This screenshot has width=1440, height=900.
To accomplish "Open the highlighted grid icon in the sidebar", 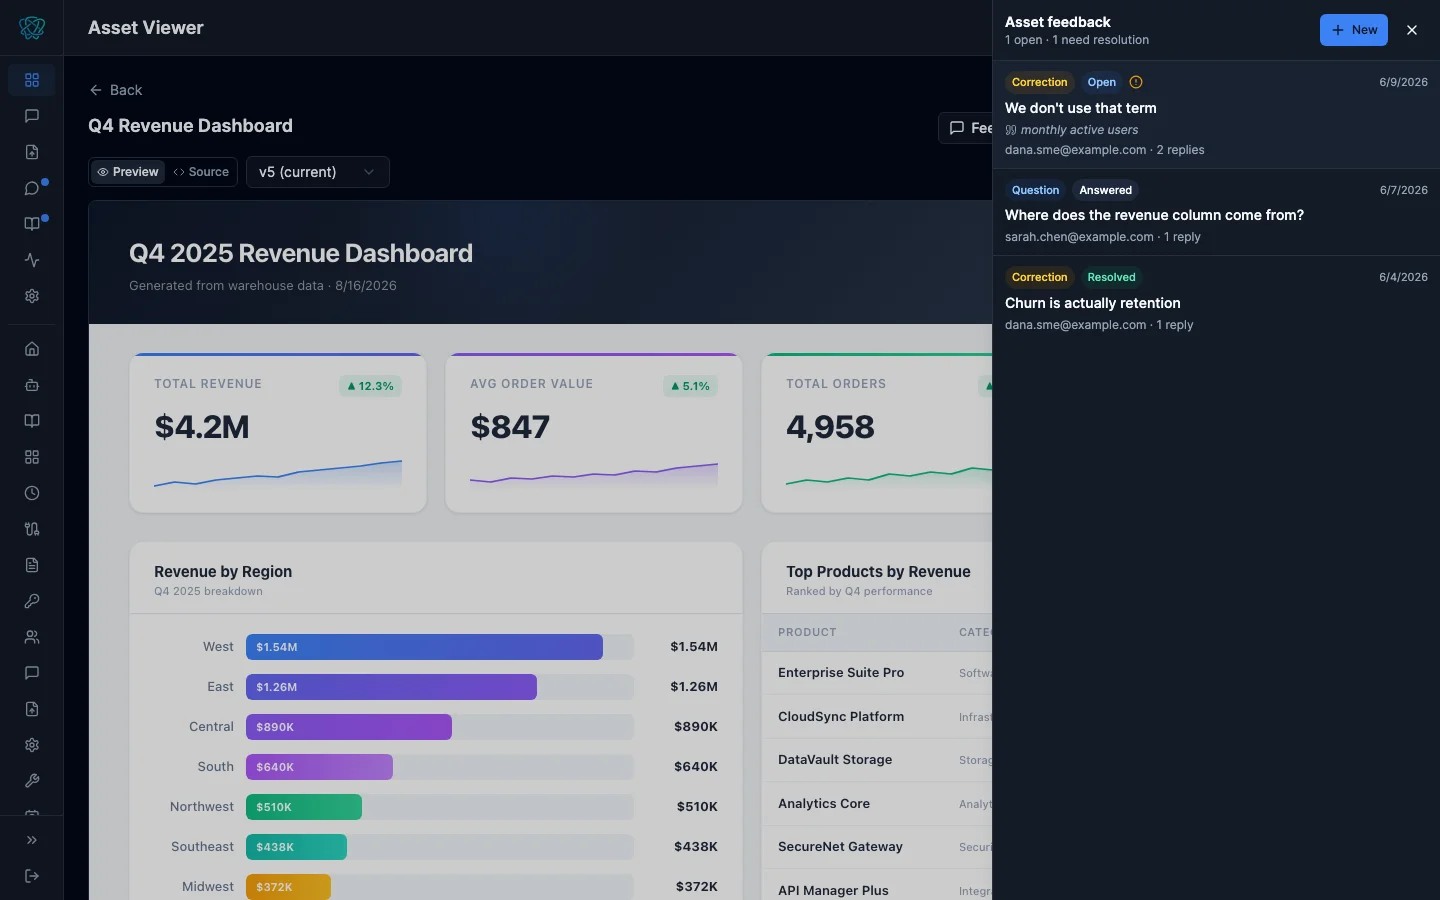I will coord(32,80).
